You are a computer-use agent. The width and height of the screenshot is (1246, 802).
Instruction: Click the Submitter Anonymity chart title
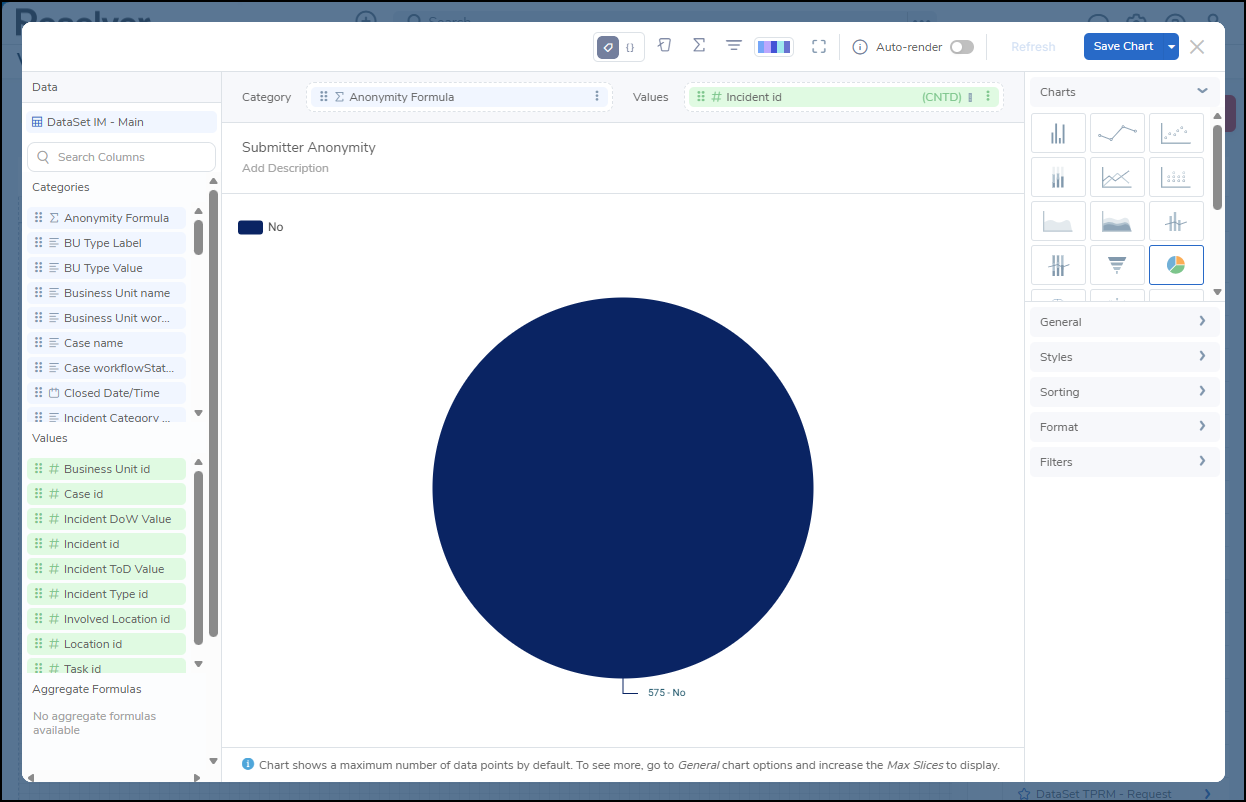tap(309, 147)
